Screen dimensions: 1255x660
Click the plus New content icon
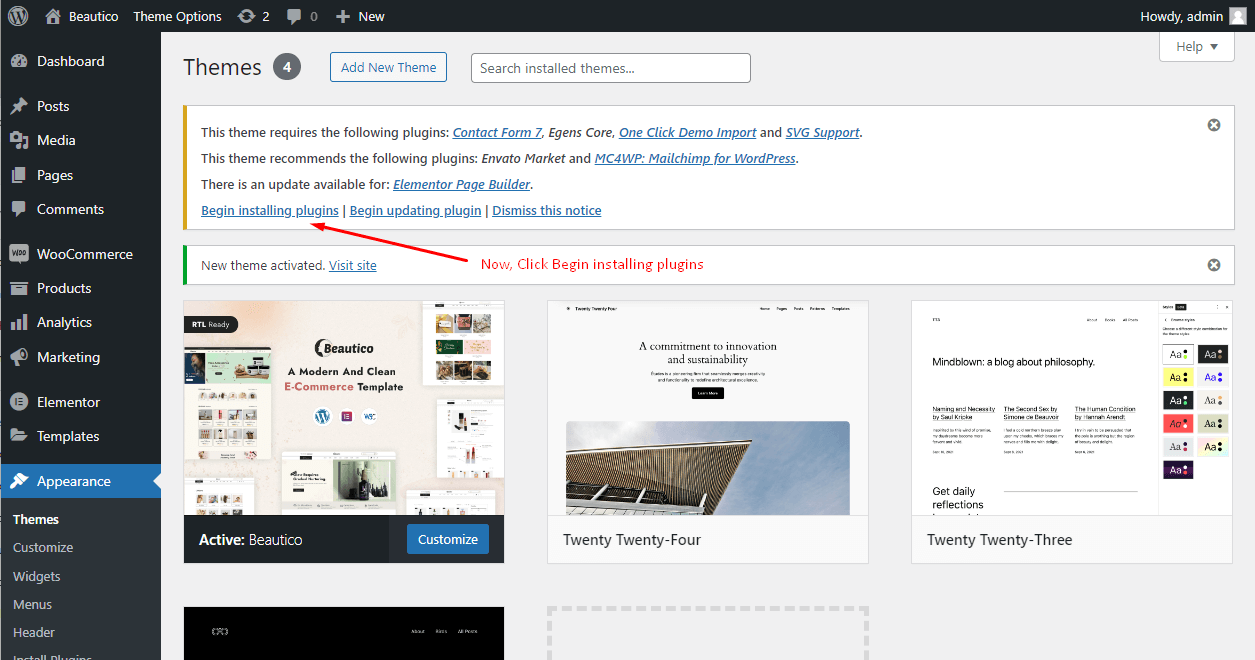click(343, 16)
